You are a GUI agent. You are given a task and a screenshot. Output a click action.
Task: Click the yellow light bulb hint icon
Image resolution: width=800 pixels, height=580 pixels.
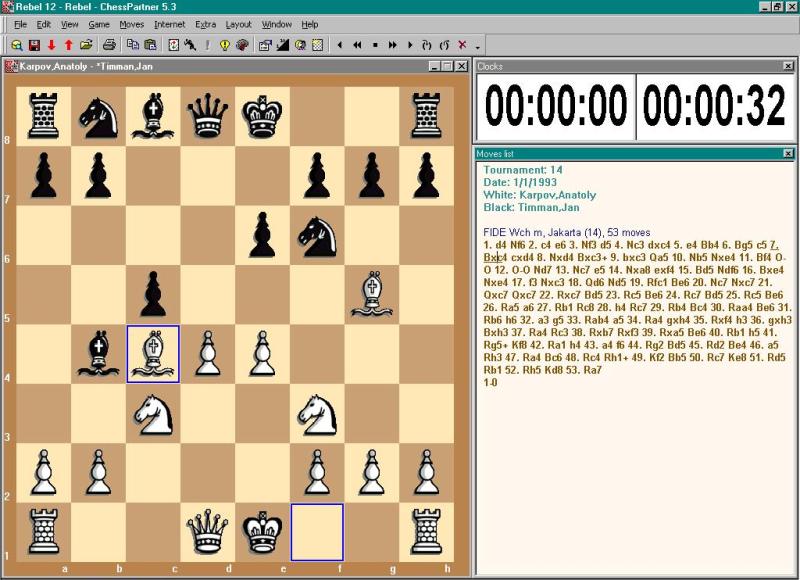point(224,45)
